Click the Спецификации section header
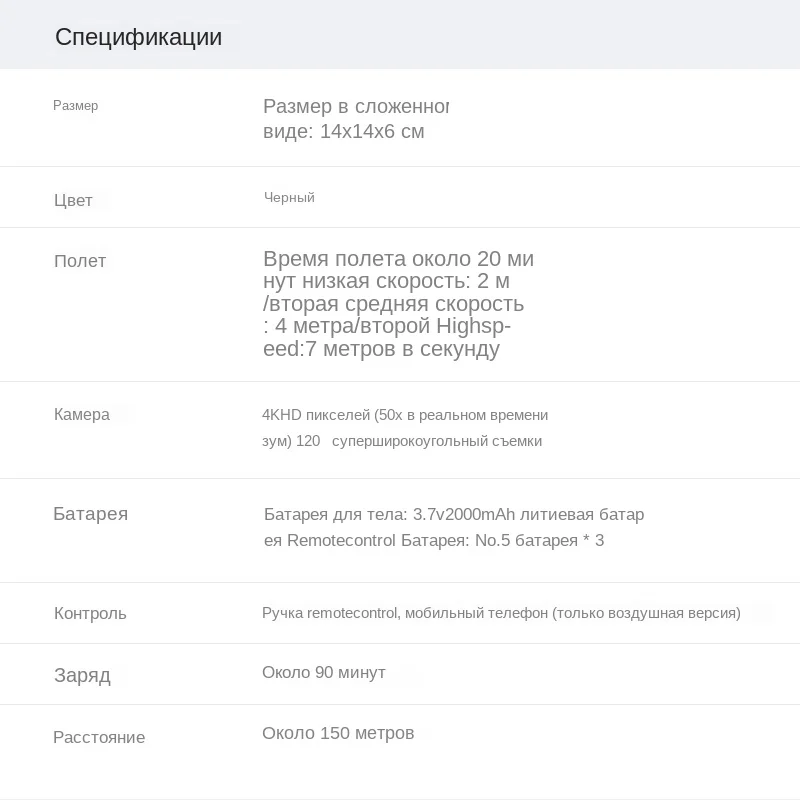 [x=138, y=38]
